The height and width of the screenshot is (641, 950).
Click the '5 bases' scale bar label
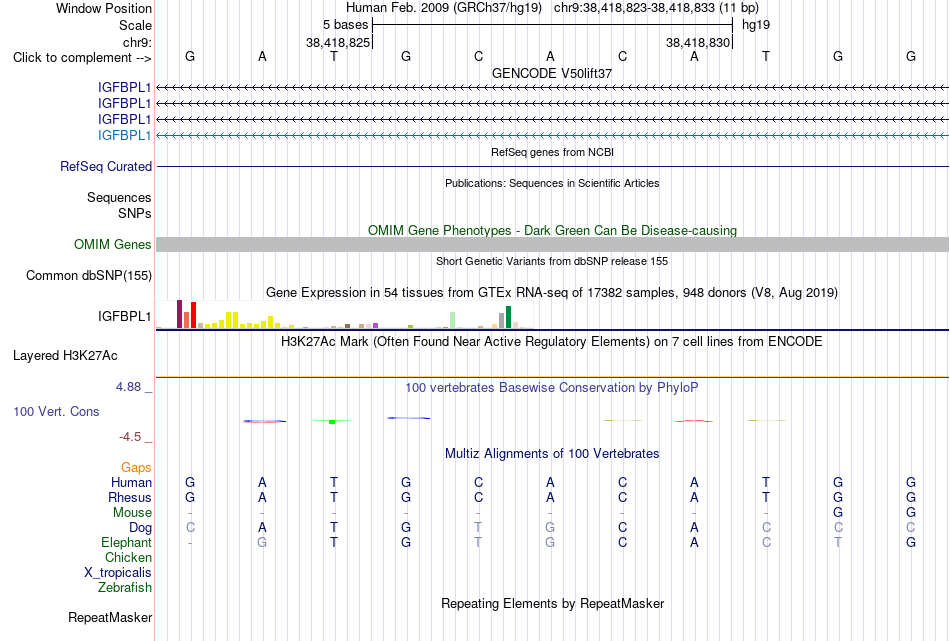tap(345, 25)
